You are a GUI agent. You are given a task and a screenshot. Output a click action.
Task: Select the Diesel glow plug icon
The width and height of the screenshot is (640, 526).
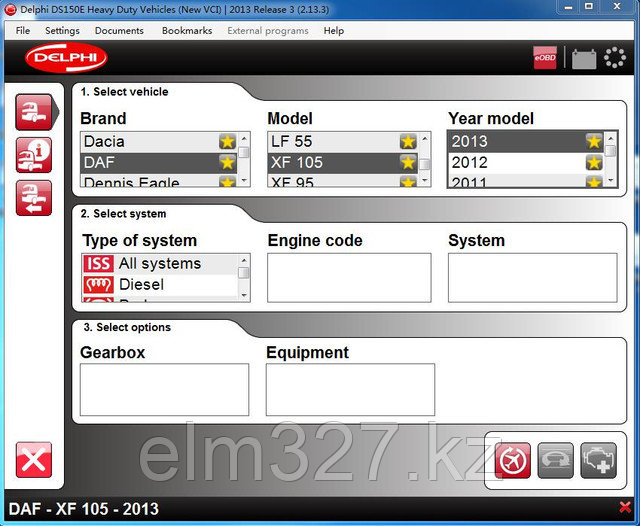coord(98,284)
